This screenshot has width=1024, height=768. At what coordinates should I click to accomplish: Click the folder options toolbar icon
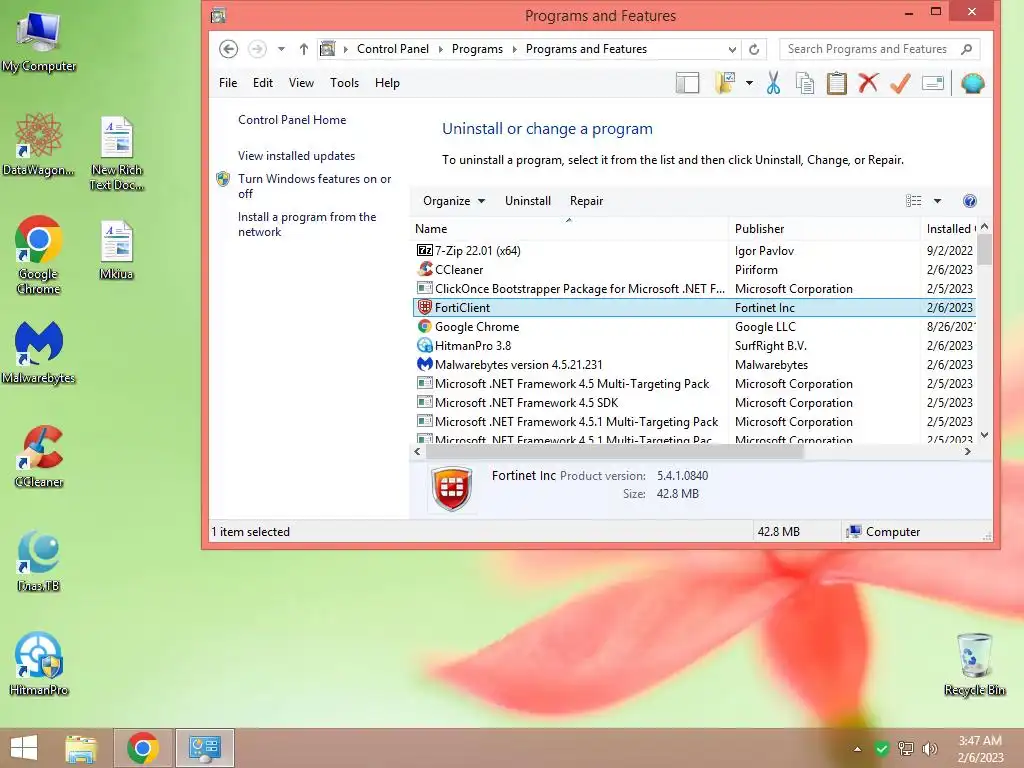click(726, 83)
